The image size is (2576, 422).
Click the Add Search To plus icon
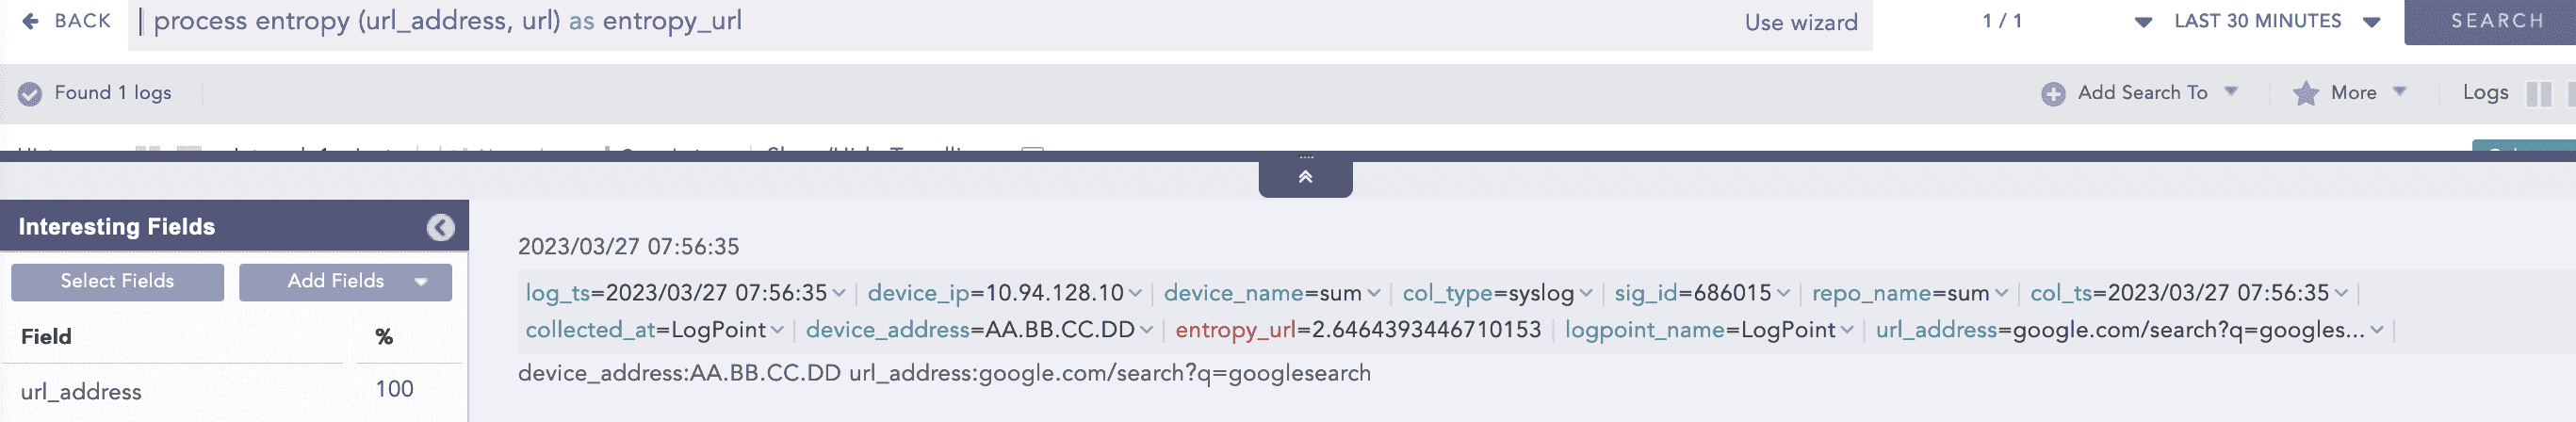(x=2052, y=93)
